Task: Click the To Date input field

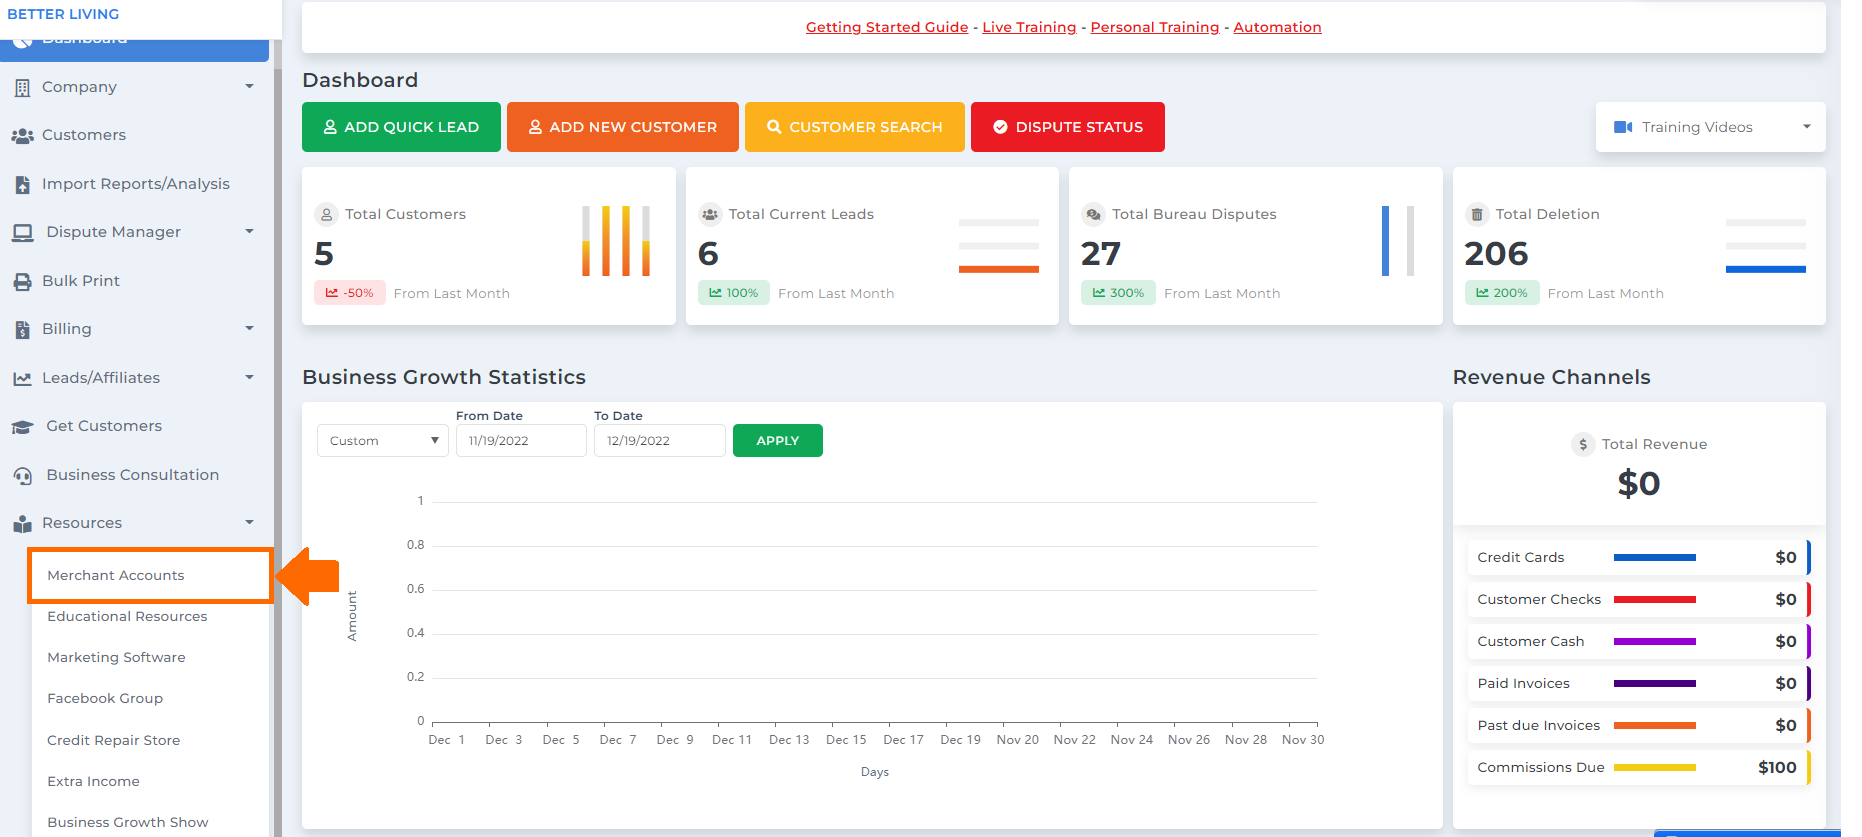Action: [x=660, y=441]
